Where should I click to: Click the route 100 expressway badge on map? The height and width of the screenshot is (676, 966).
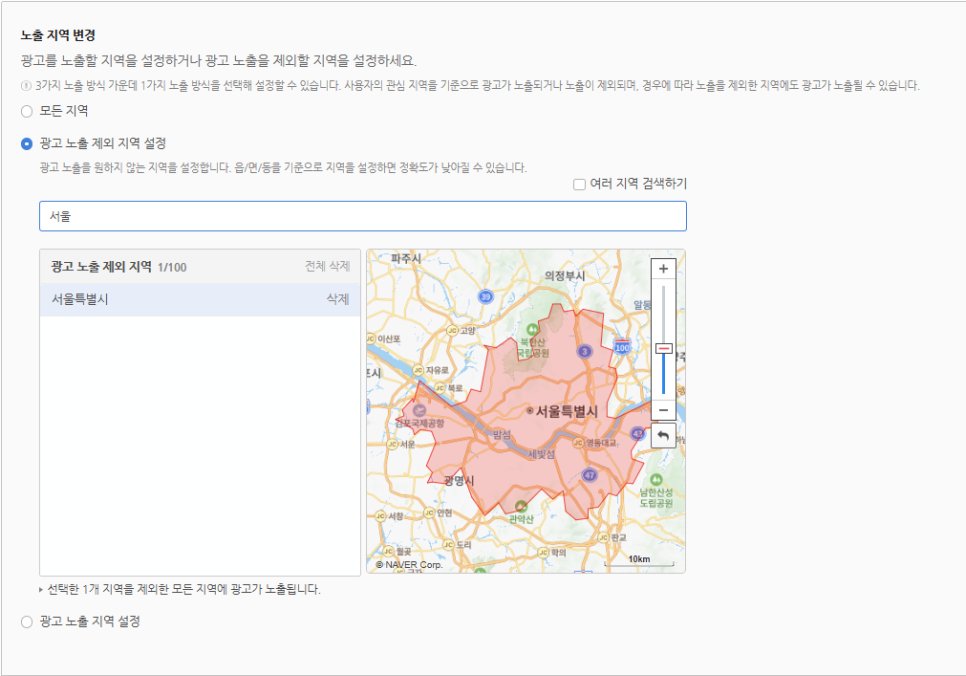click(622, 346)
